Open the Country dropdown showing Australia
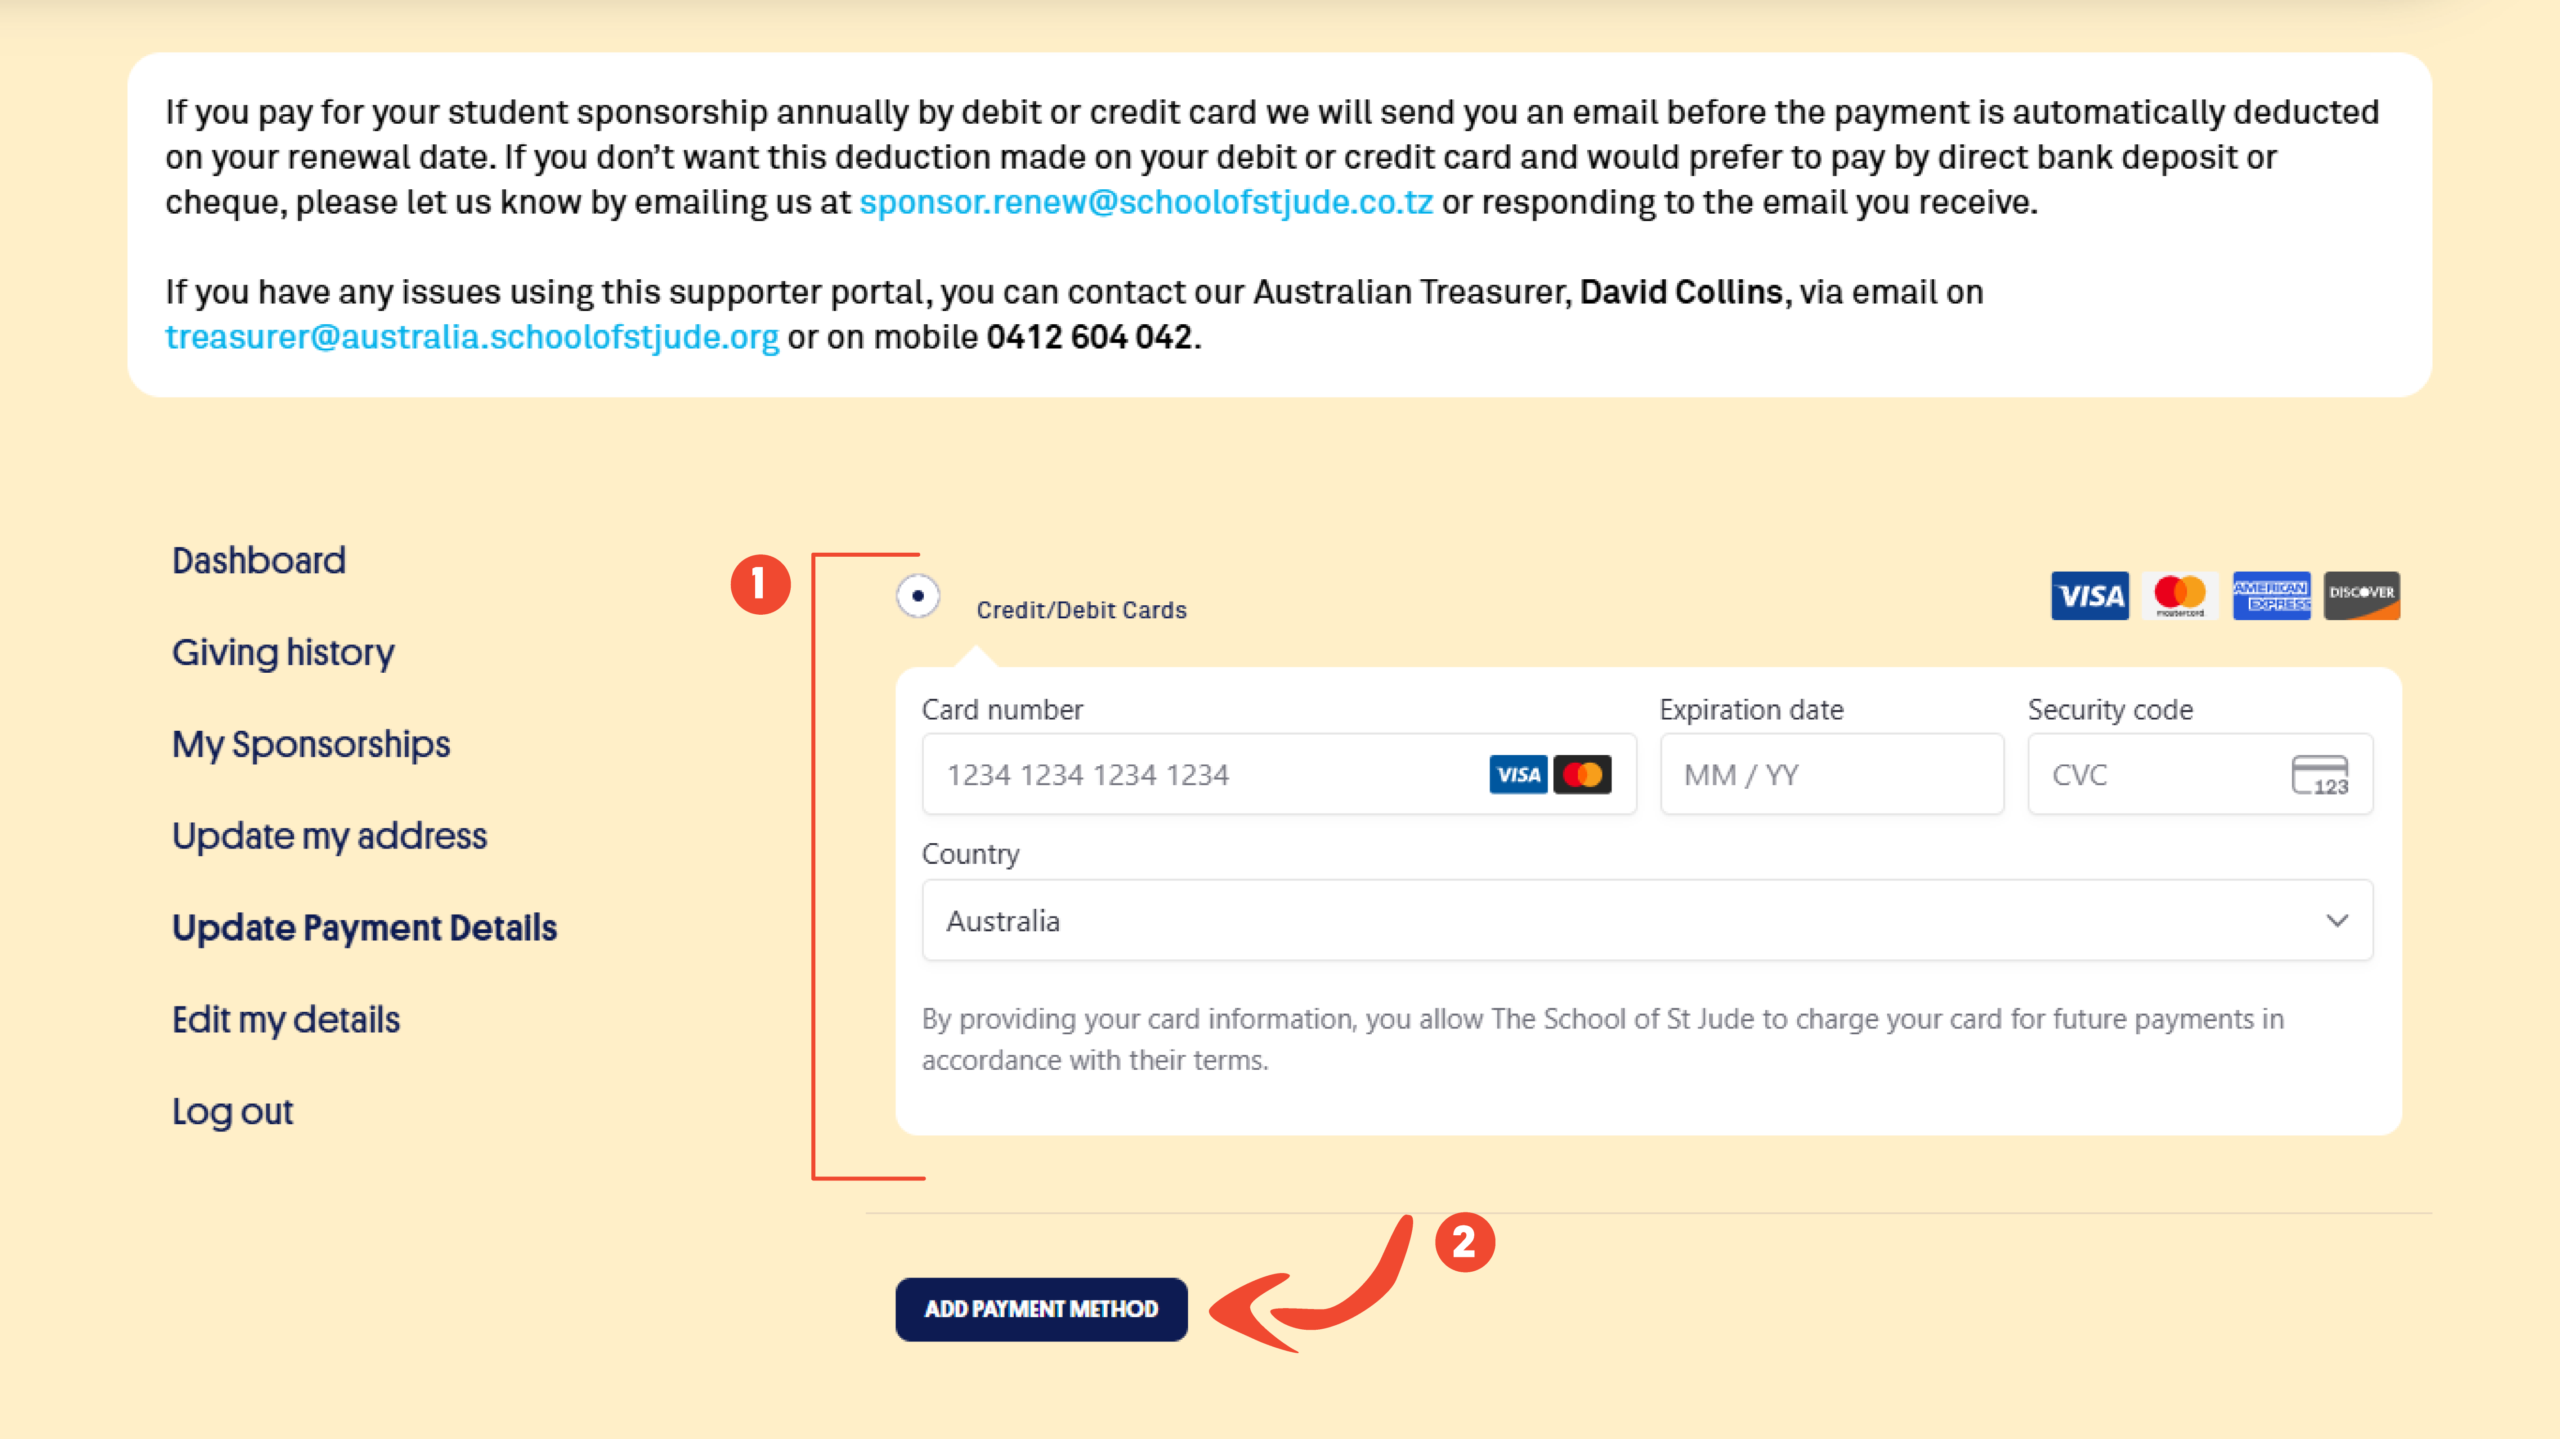Screen dimensions: 2560x1439 point(1646,920)
